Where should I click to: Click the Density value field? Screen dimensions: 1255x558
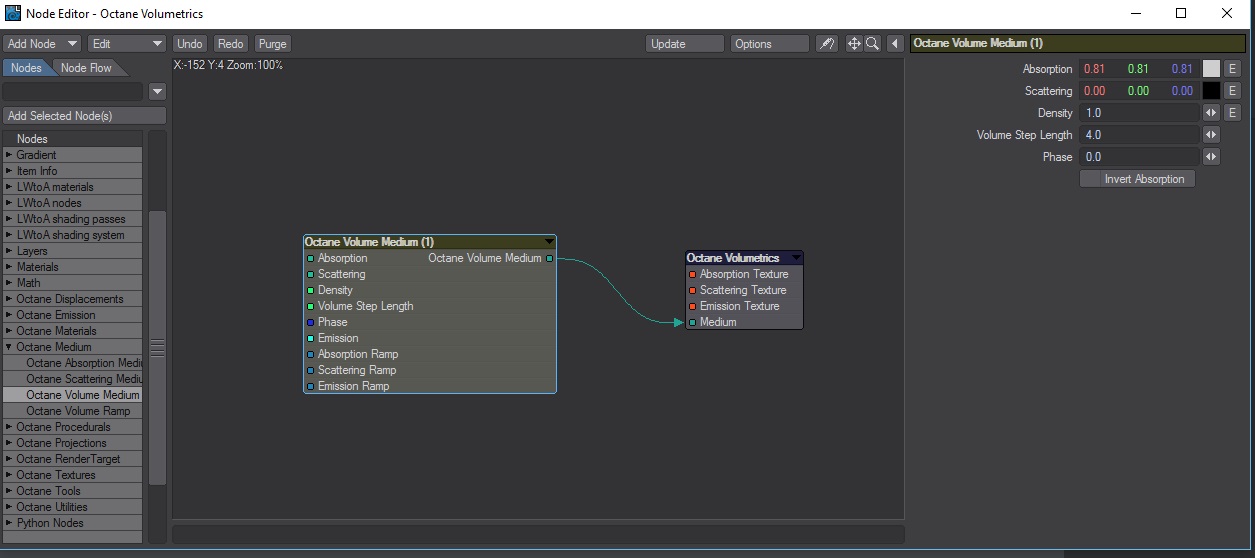(x=1139, y=113)
